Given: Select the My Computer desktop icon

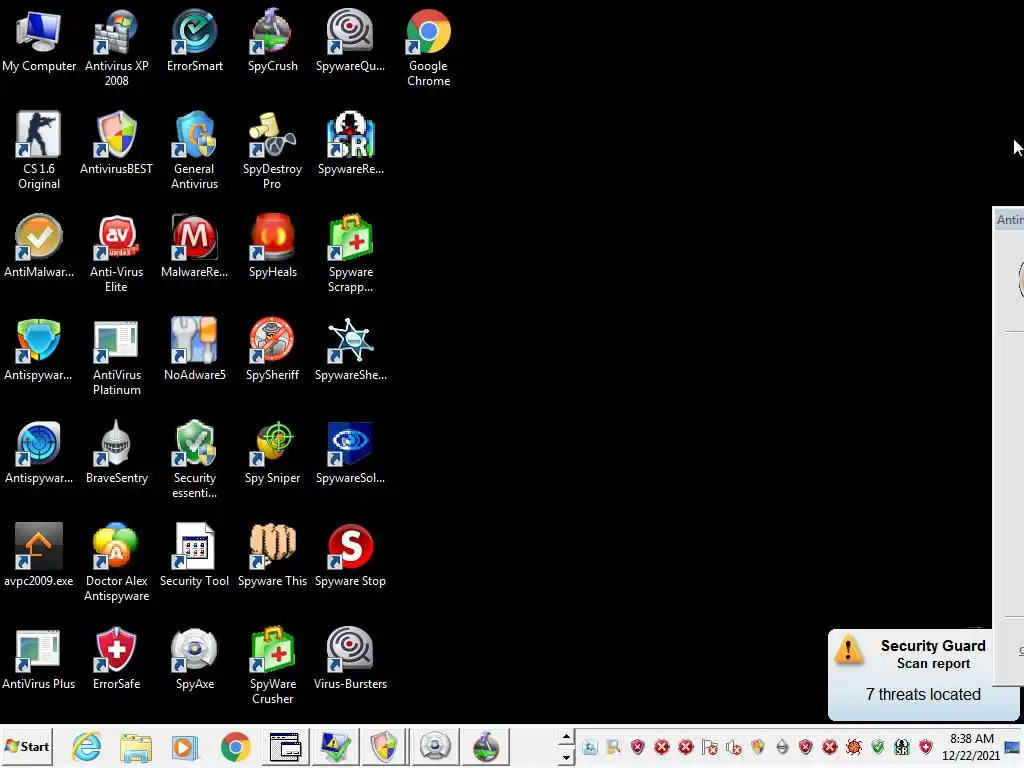Looking at the screenshot, I should [39, 40].
